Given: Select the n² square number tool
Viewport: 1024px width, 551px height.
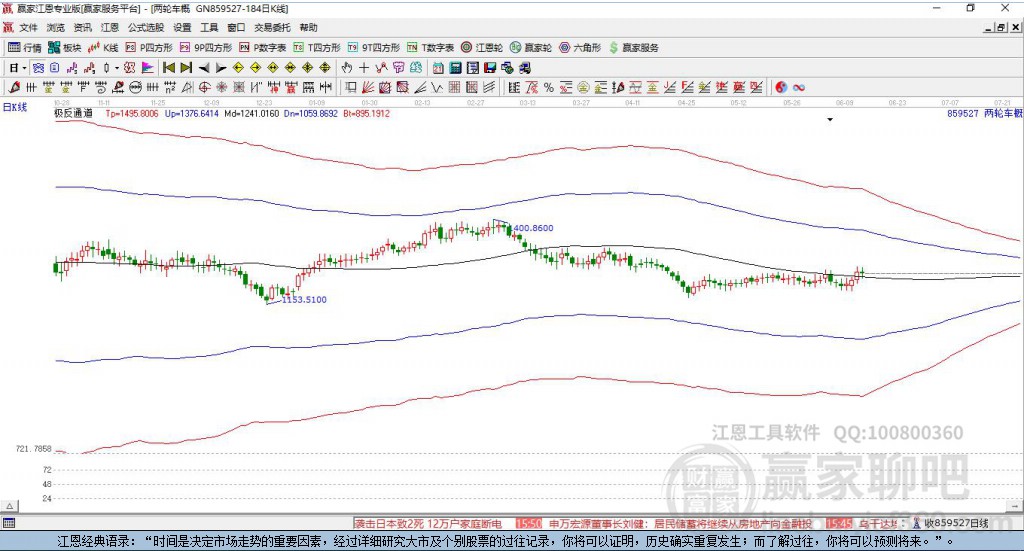Looking at the screenshot, I should point(170,87).
